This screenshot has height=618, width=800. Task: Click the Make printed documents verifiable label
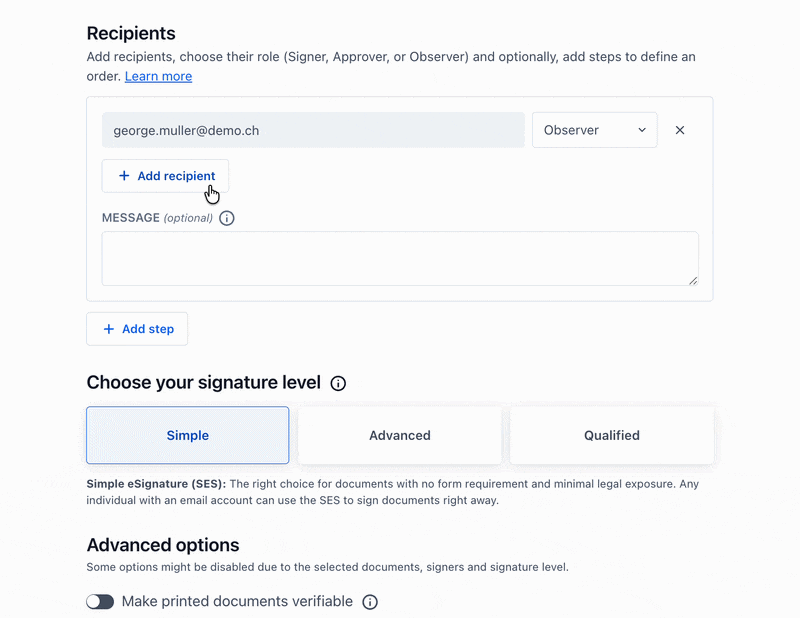tap(237, 602)
